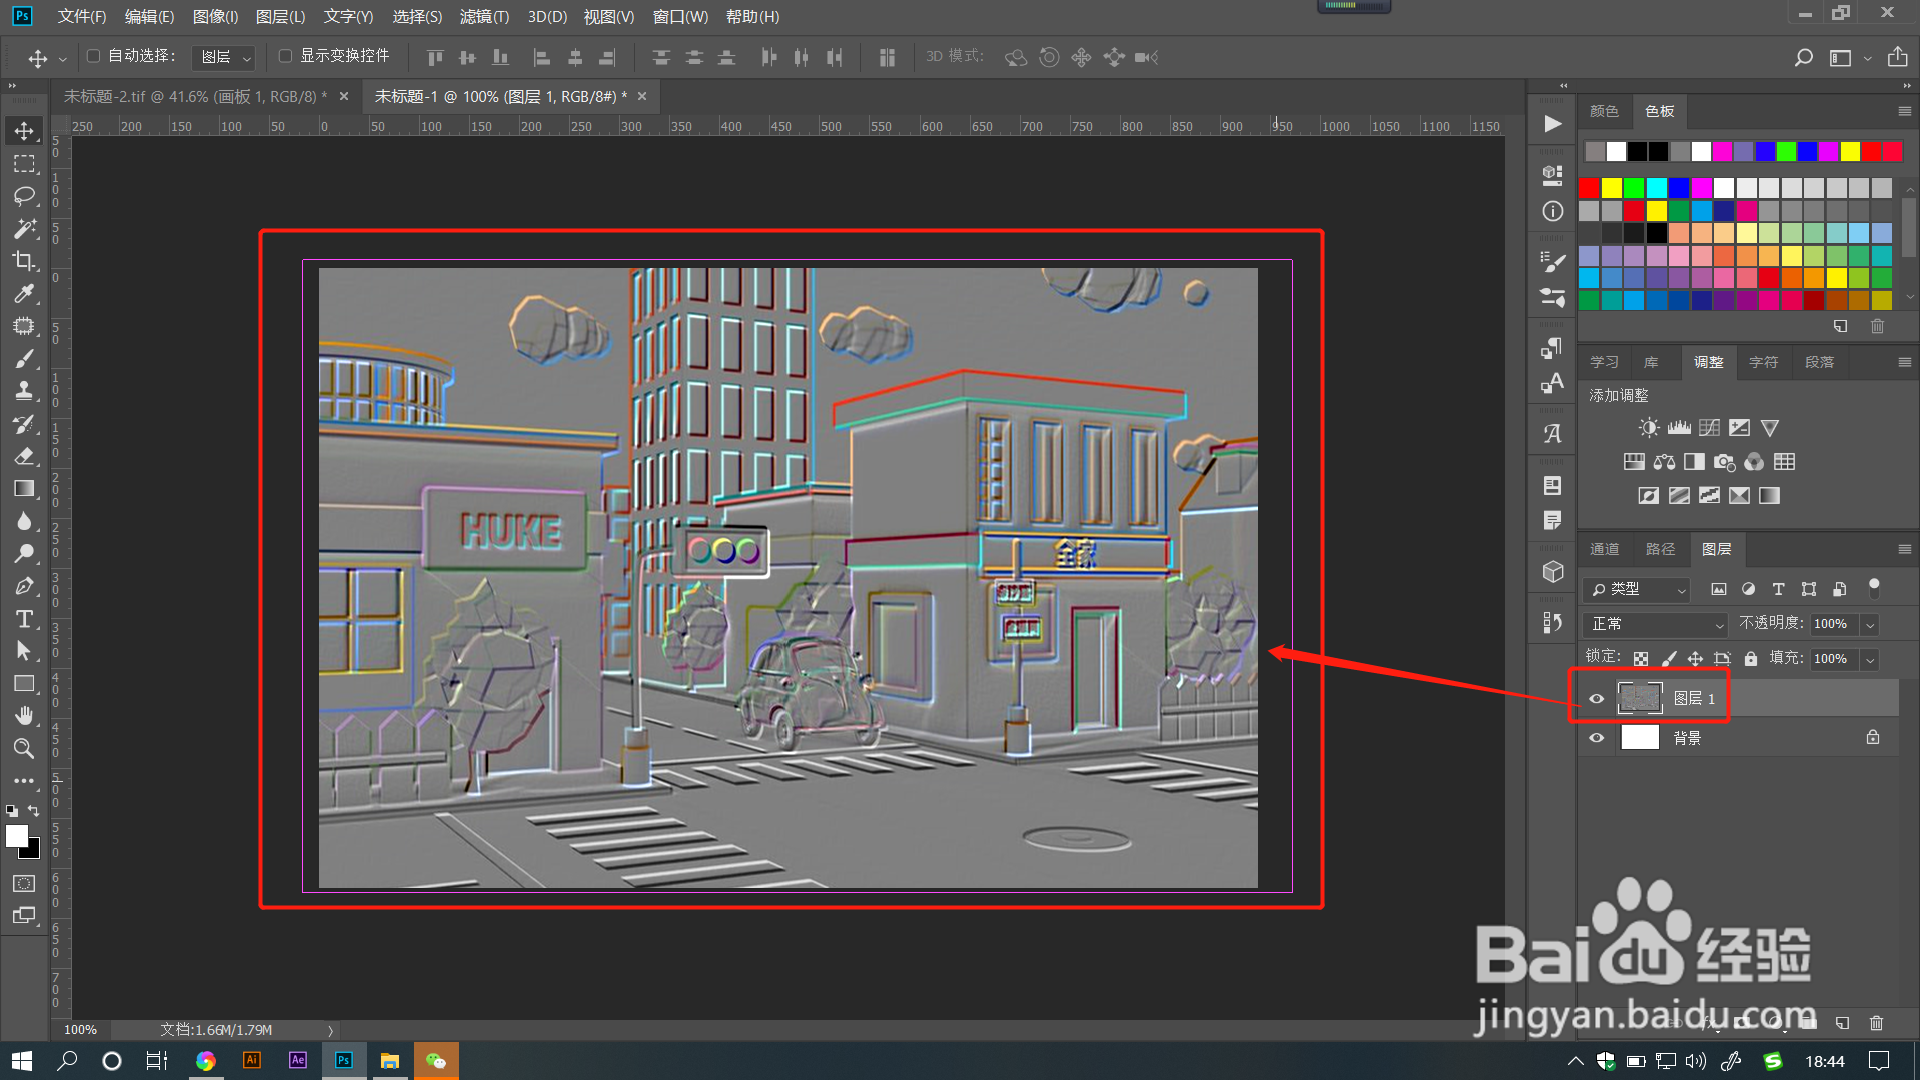Select the Lasso tool

24,196
